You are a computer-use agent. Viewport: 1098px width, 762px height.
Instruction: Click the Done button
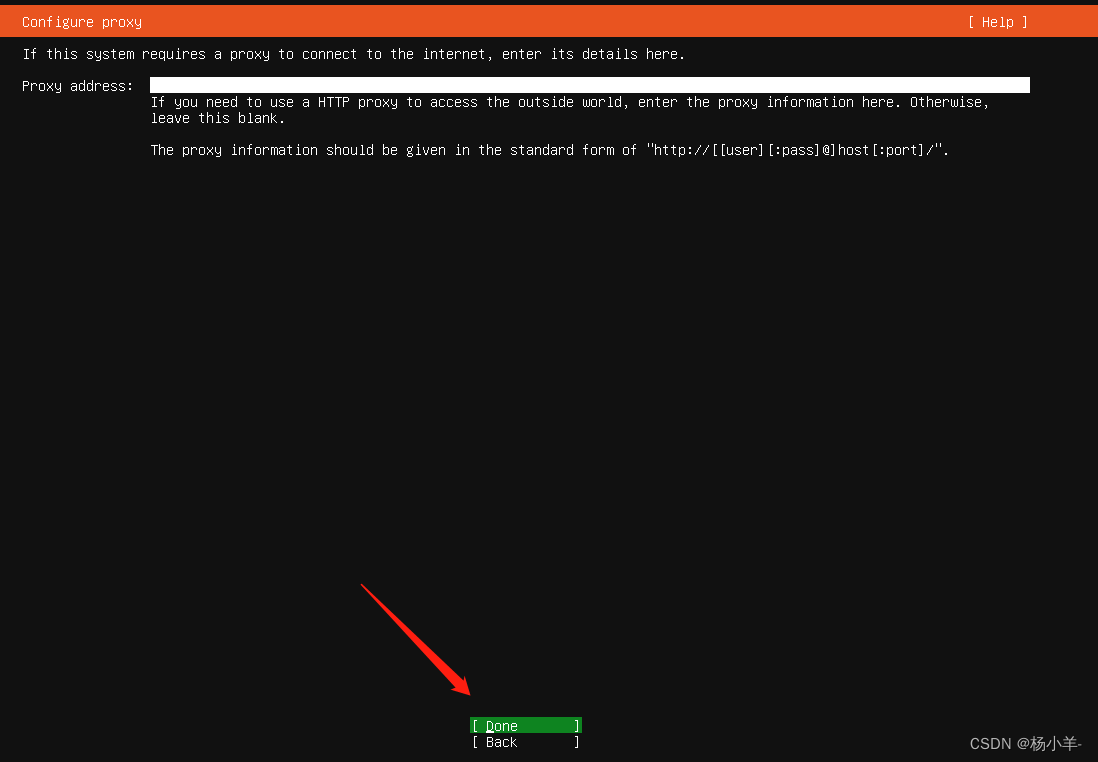click(525, 726)
